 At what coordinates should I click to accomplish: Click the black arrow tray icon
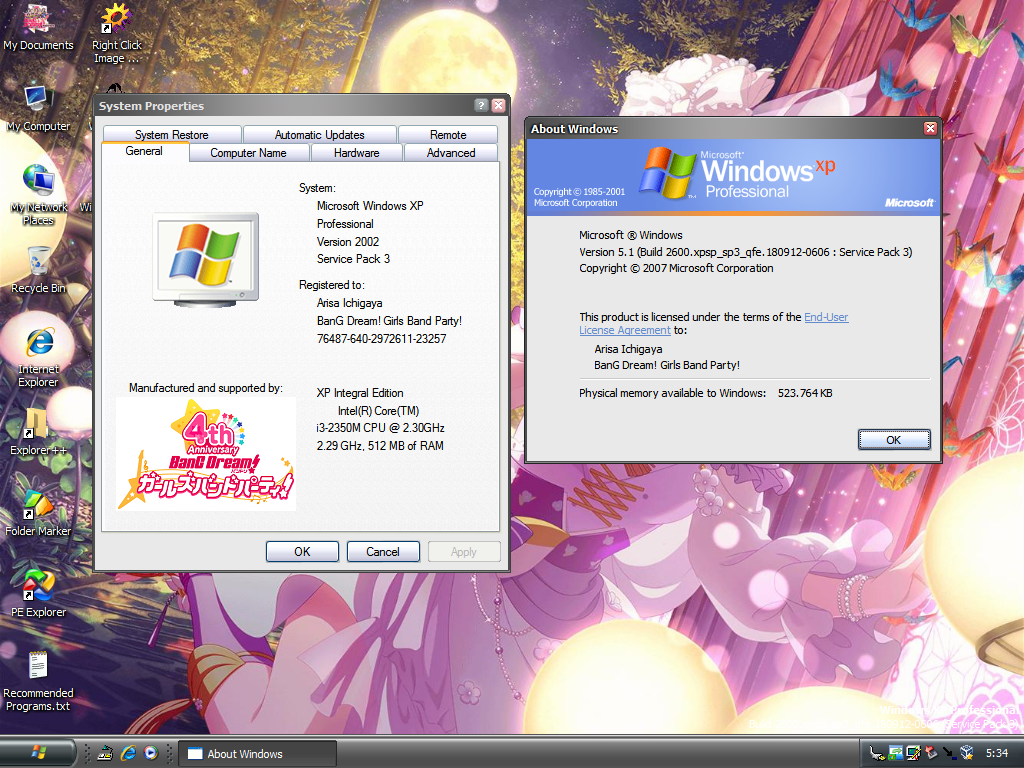(948, 754)
